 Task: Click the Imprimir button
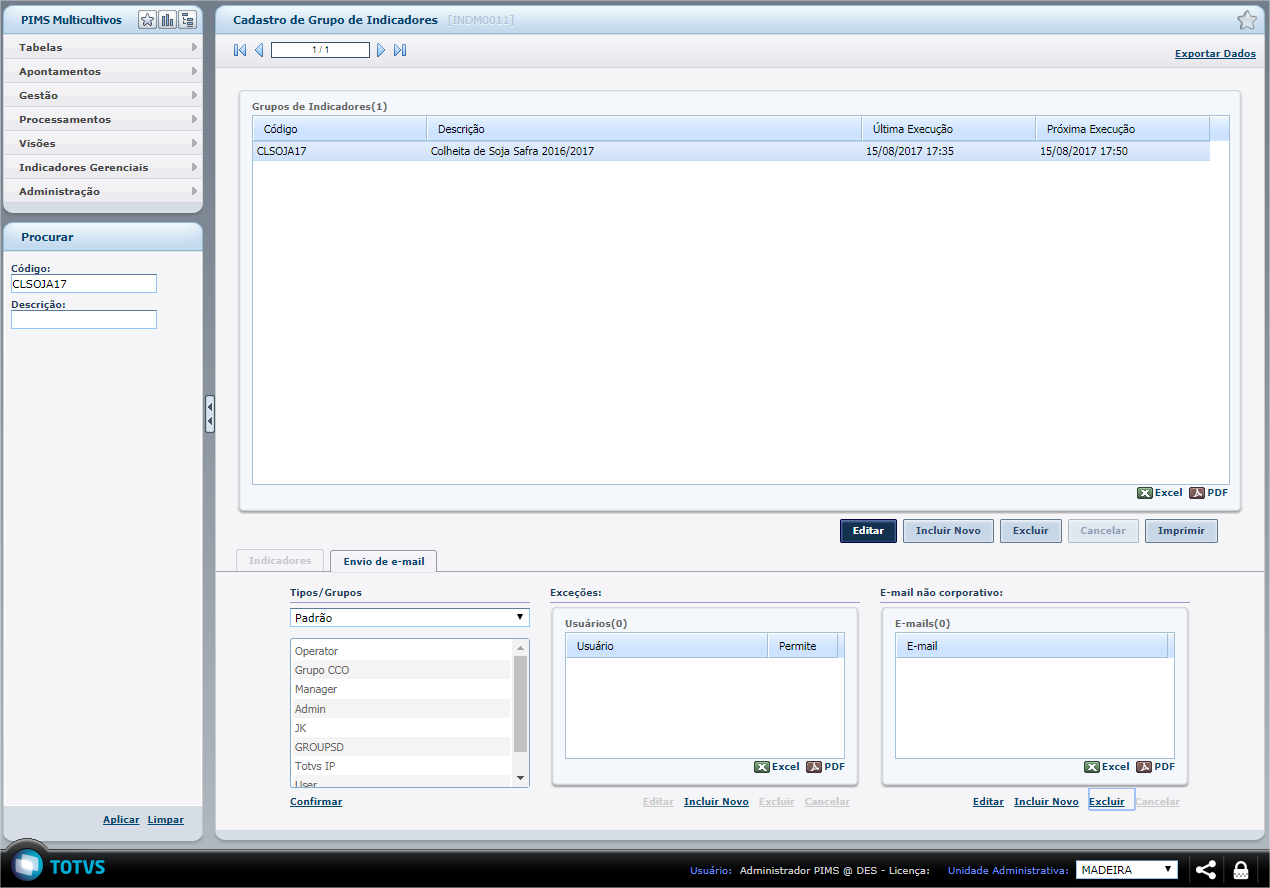(1181, 531)
